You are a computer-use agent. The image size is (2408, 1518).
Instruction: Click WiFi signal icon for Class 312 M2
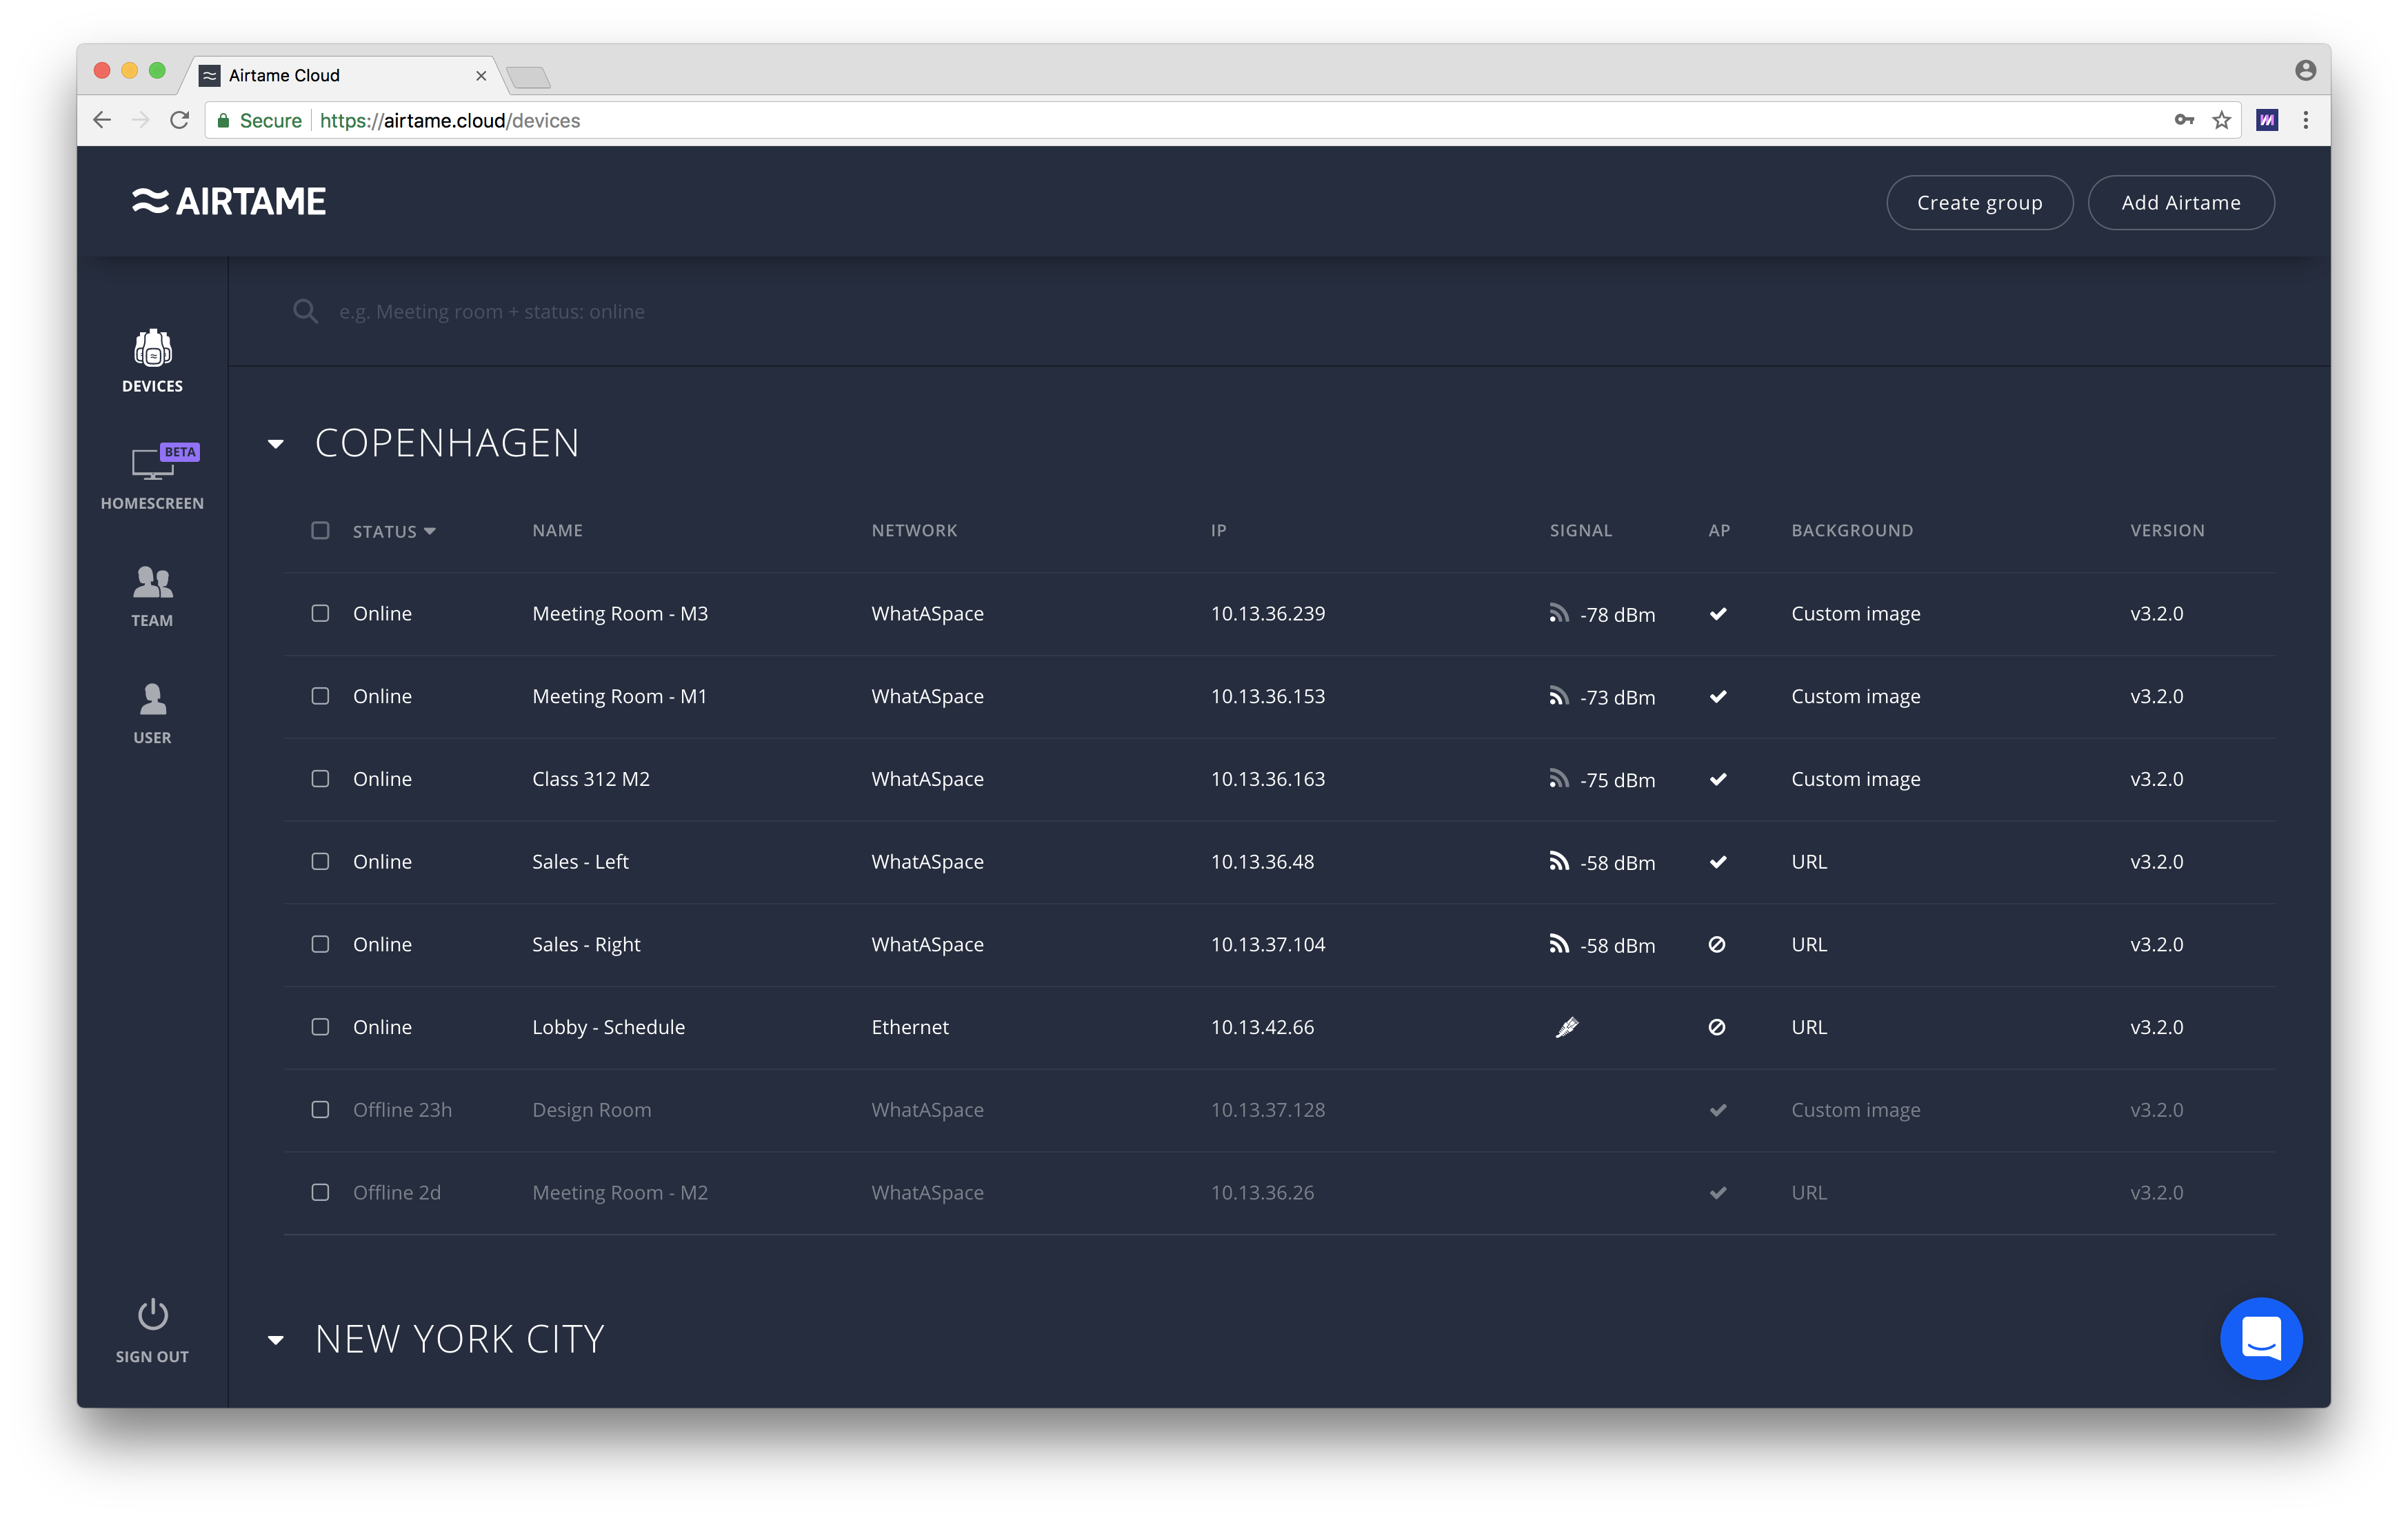[1558, 778]
